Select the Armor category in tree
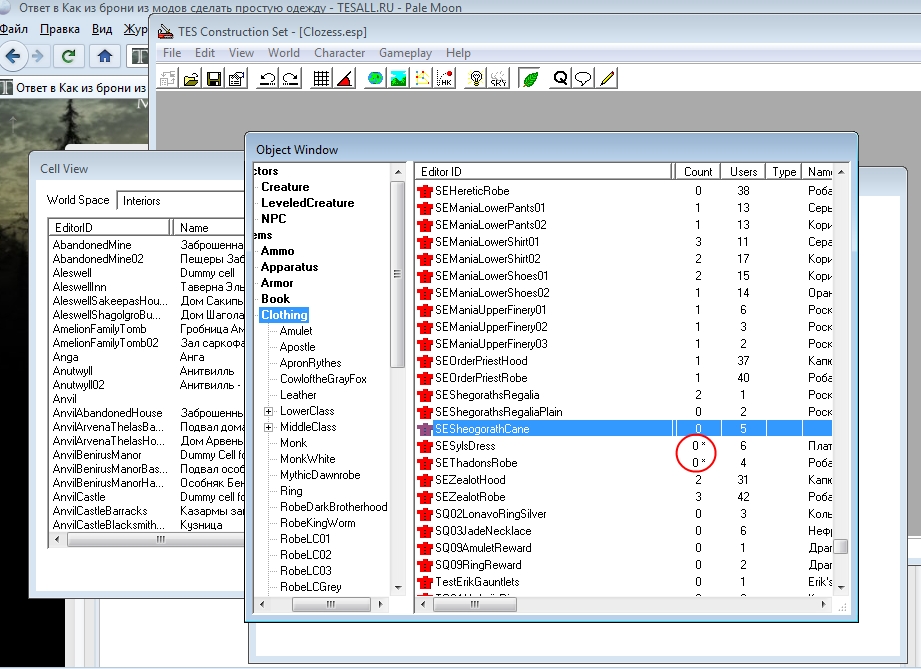The height and width of the screenshot is (669, 921). tap(277, 283)
